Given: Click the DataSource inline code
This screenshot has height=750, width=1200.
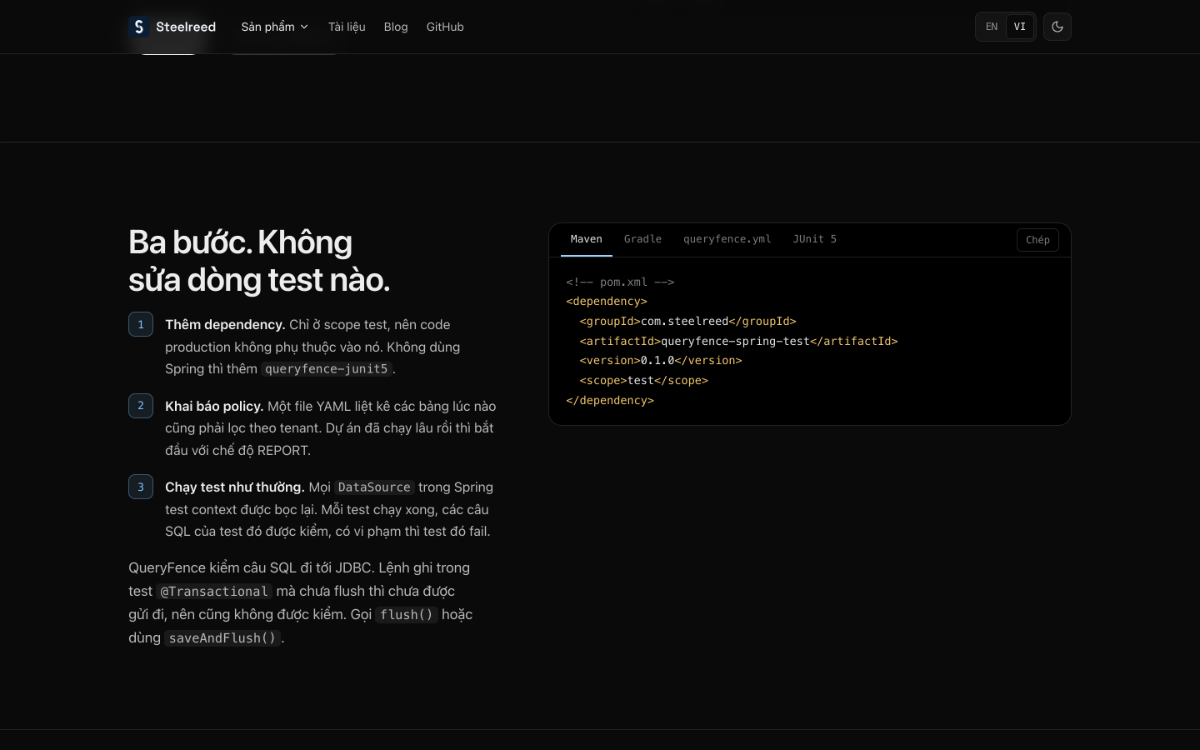Looking at the screenshot, I should (374, 487).
